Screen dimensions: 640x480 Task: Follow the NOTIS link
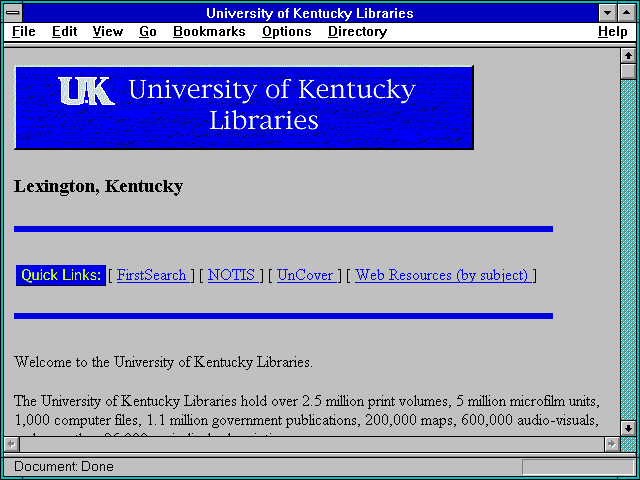232,275
